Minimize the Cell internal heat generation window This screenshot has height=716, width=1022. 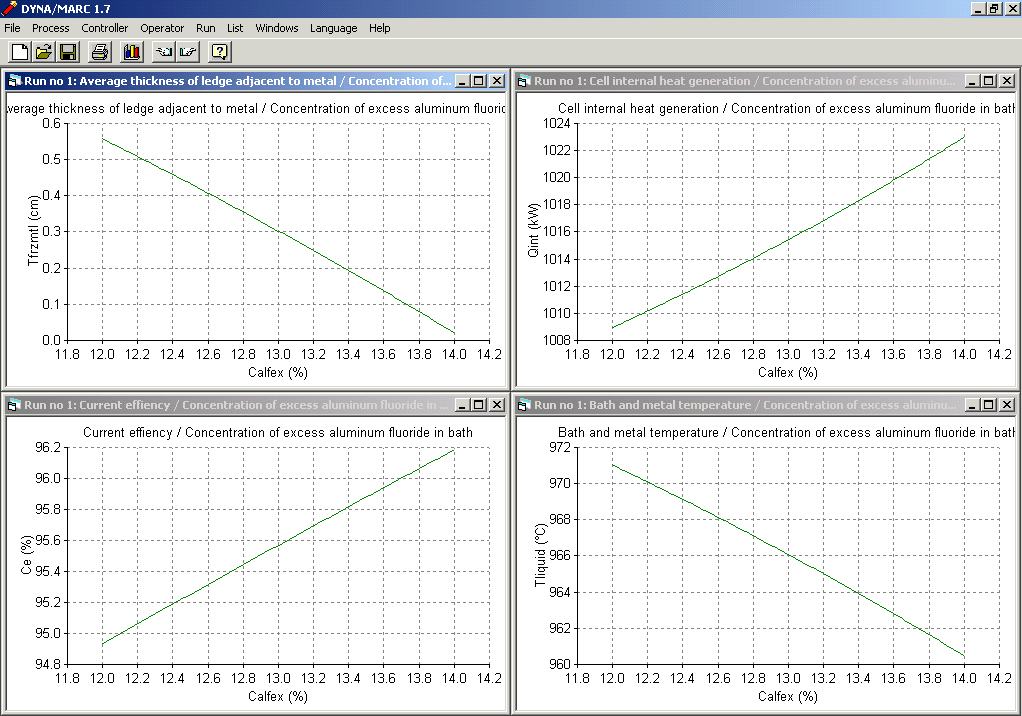[973, 81]
